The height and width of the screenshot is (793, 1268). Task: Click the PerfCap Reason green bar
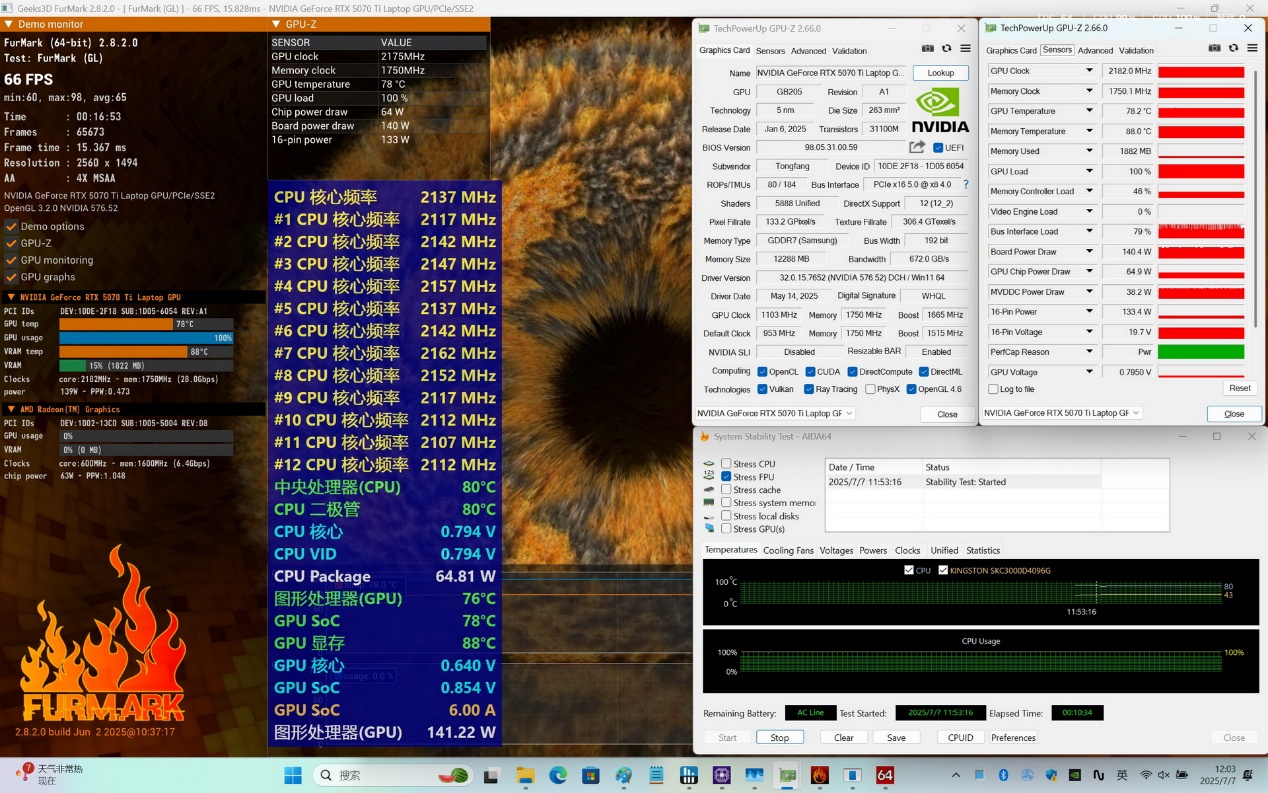click(1201, 352)
